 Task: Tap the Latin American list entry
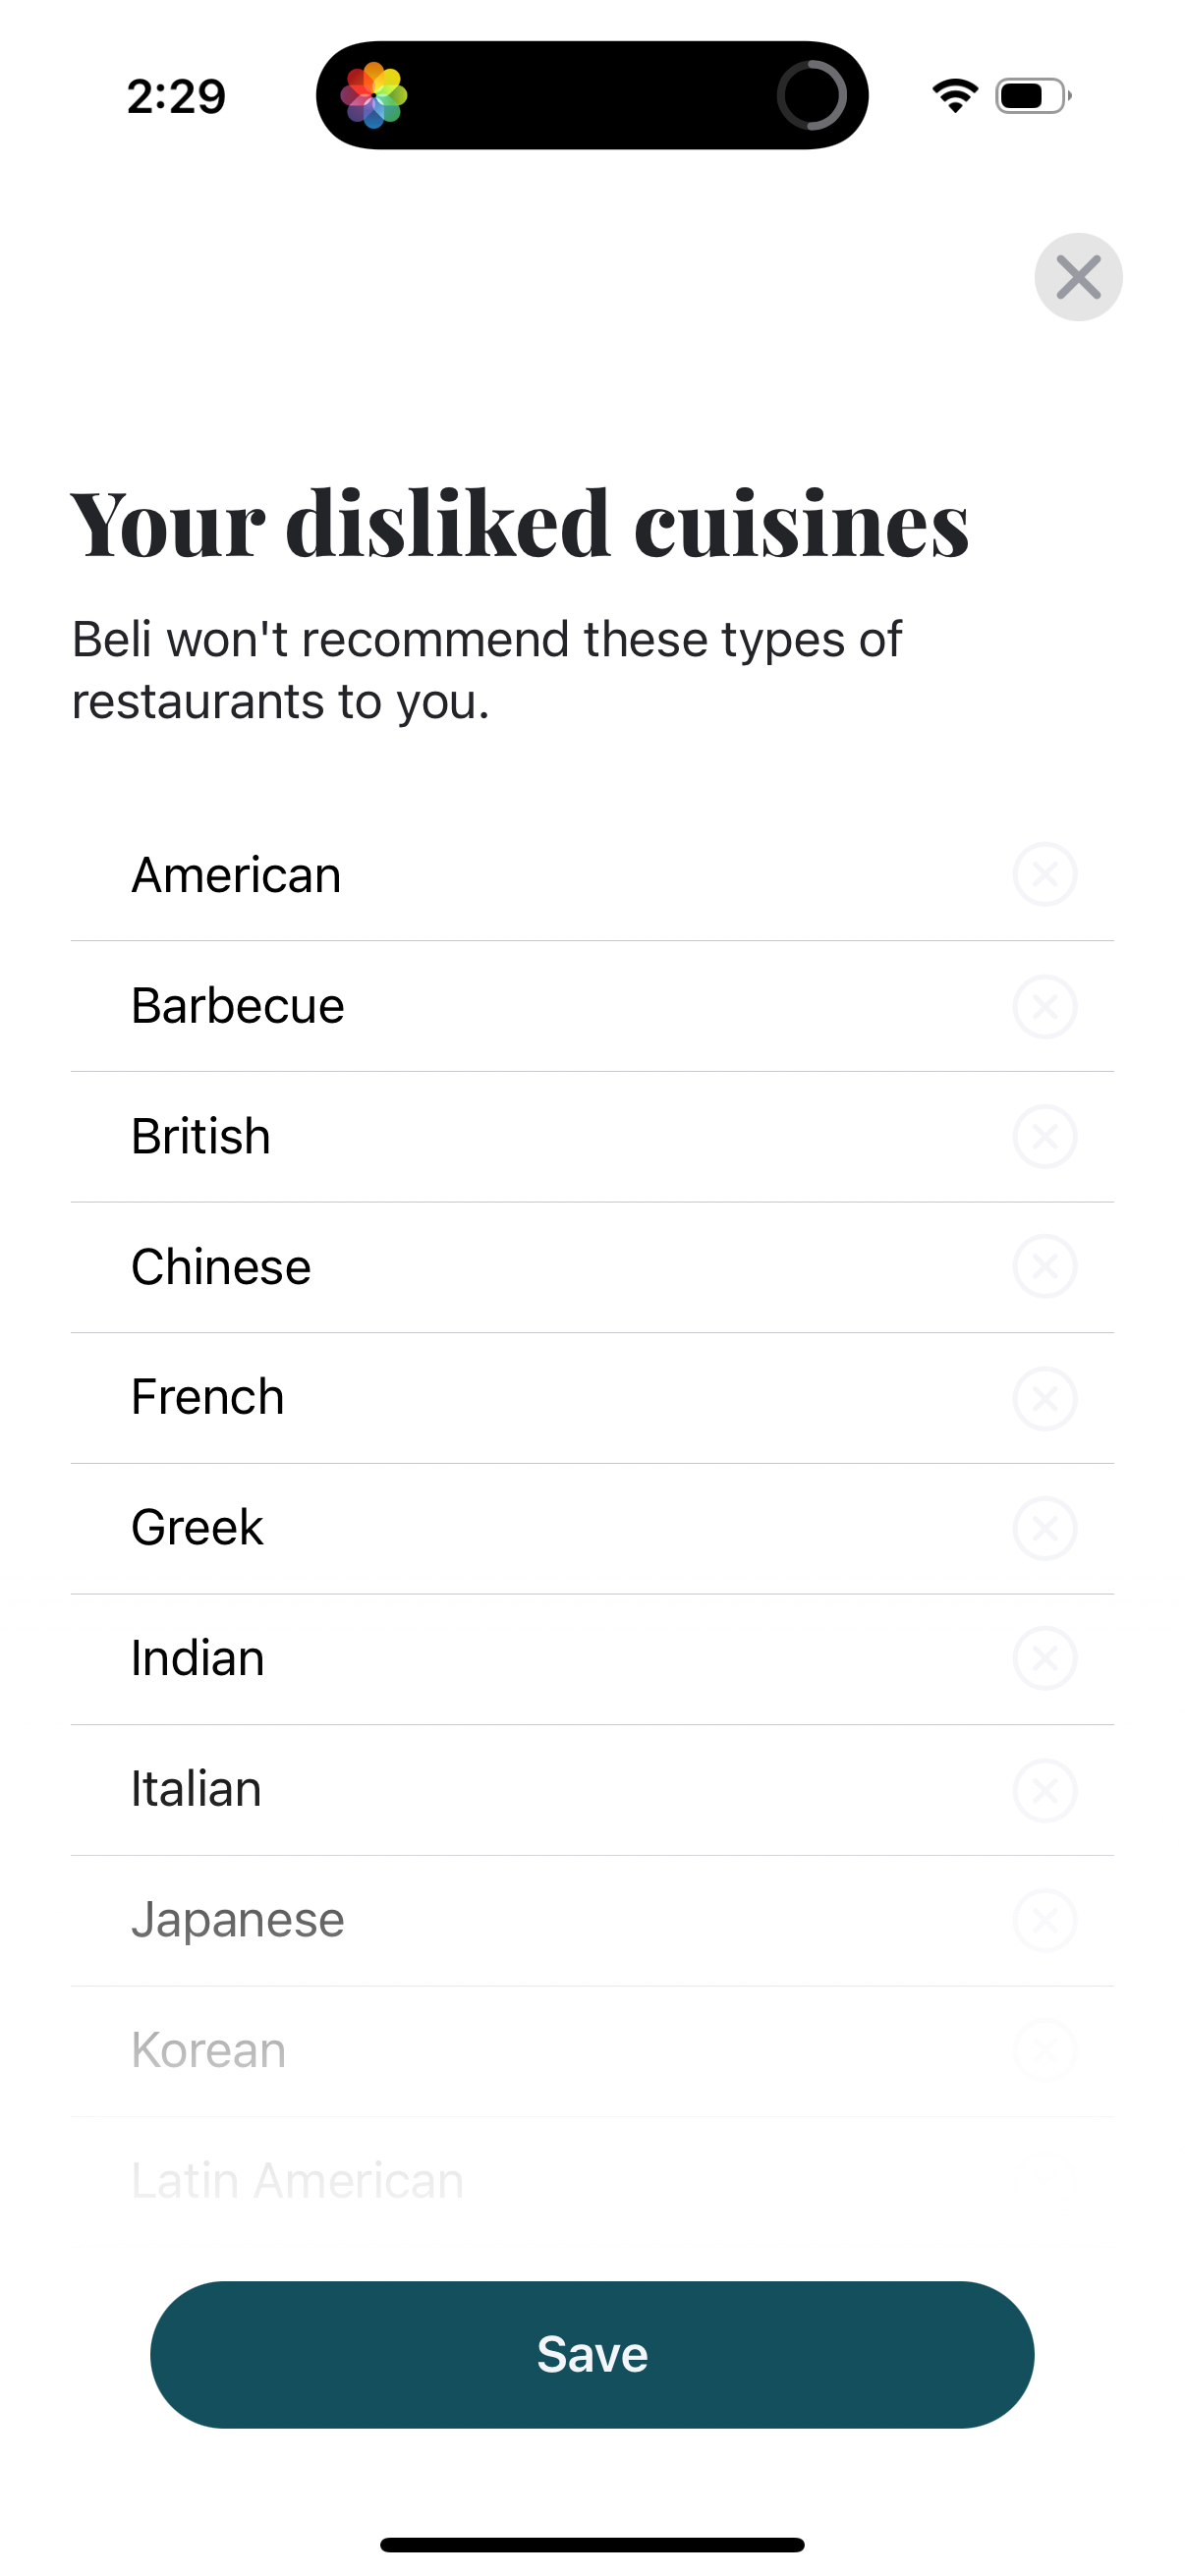coord(297,2180)
